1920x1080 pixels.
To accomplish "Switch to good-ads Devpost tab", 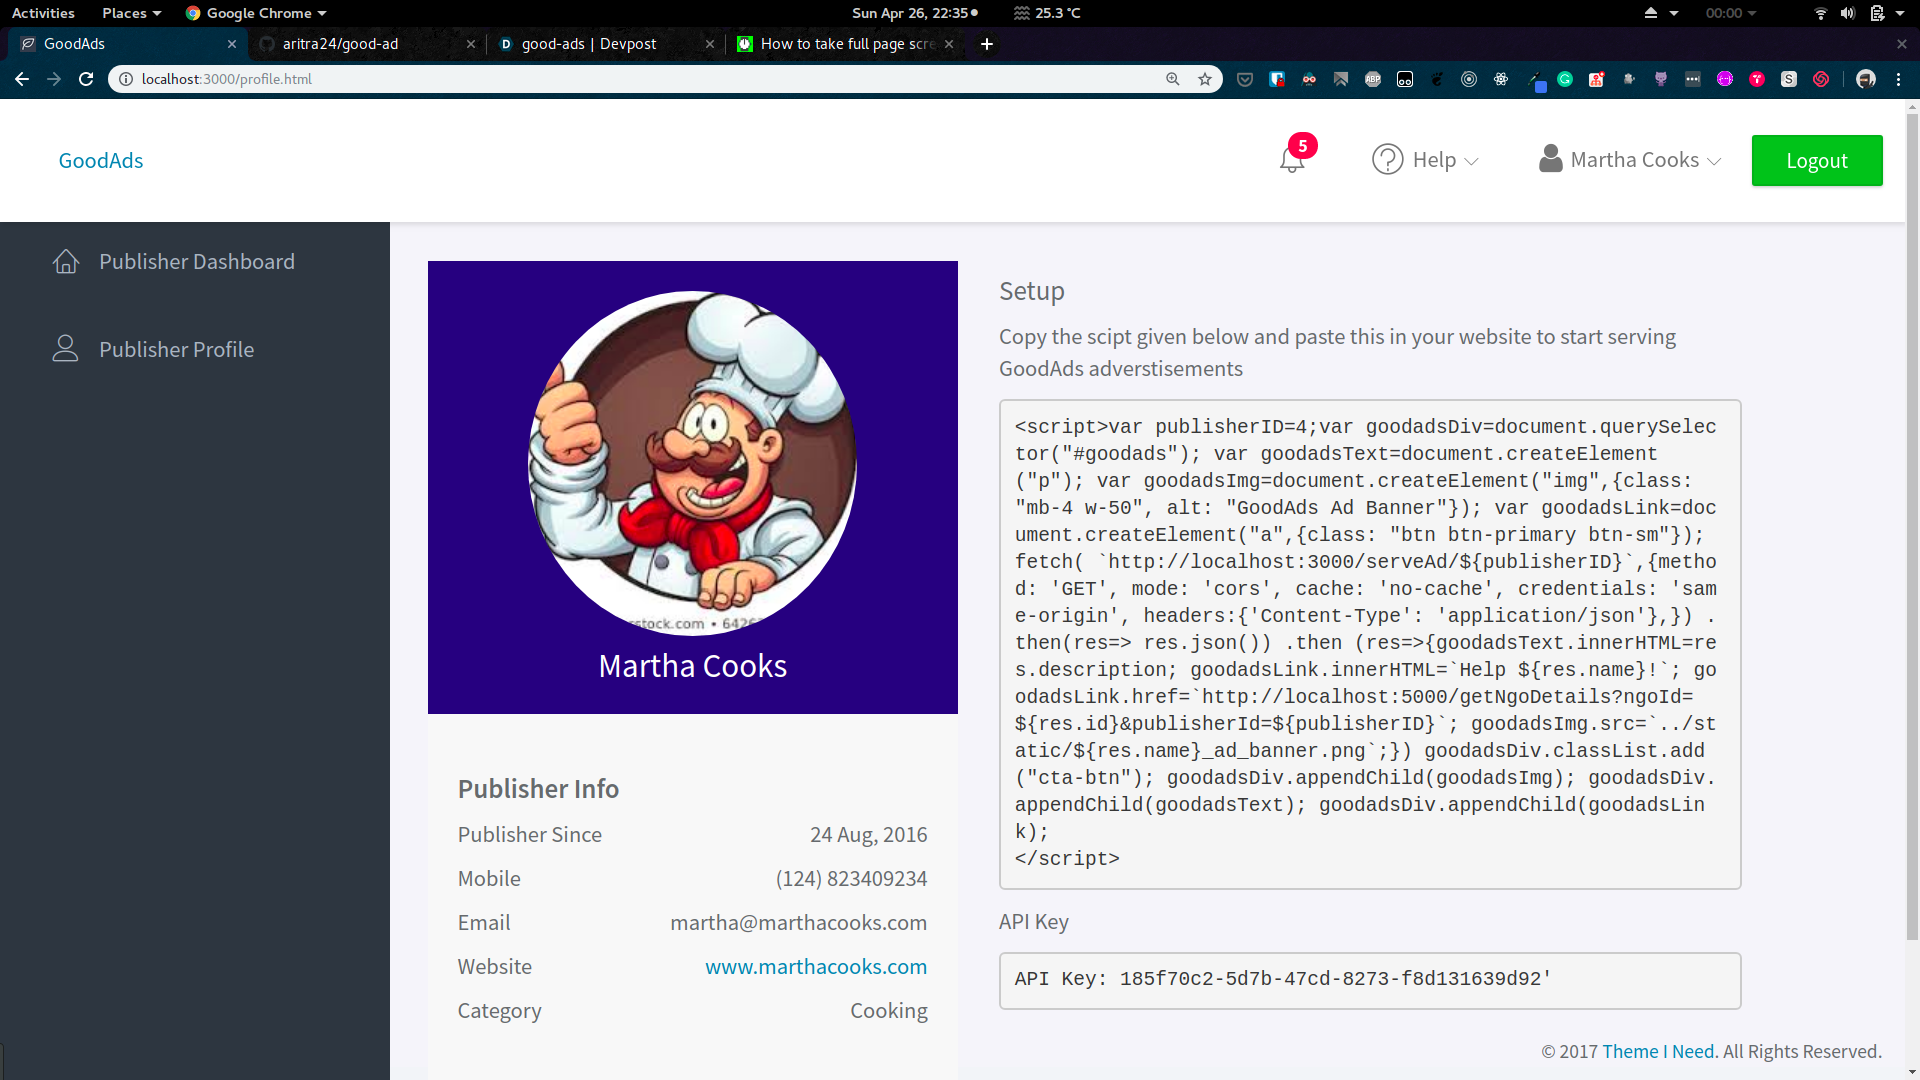I will tap(589, 44).
